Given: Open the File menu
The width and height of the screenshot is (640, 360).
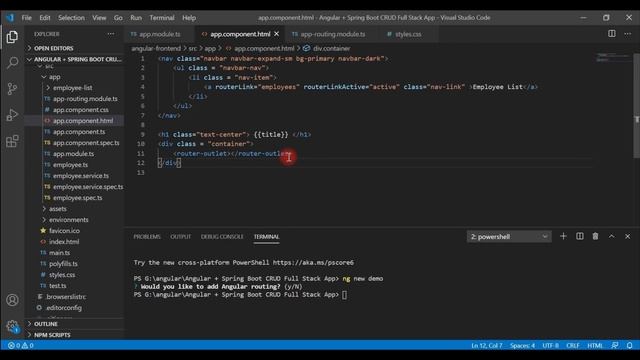Looking at the screenshot, I should [x=27, y=18].
